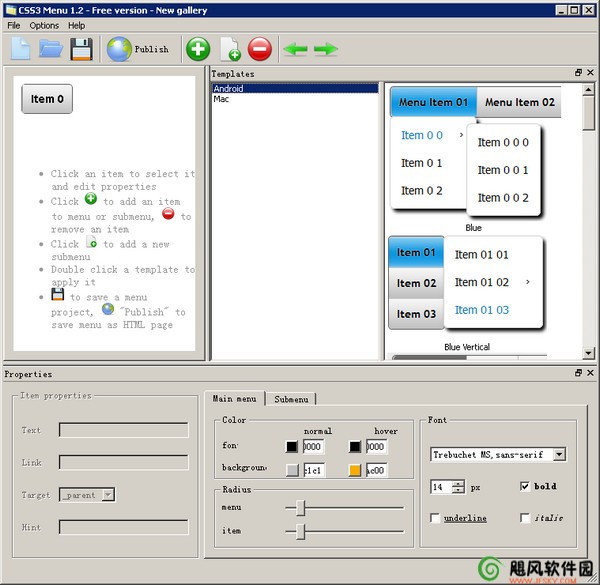
Task: Close the Properties panel
Action: click(590, 373)
